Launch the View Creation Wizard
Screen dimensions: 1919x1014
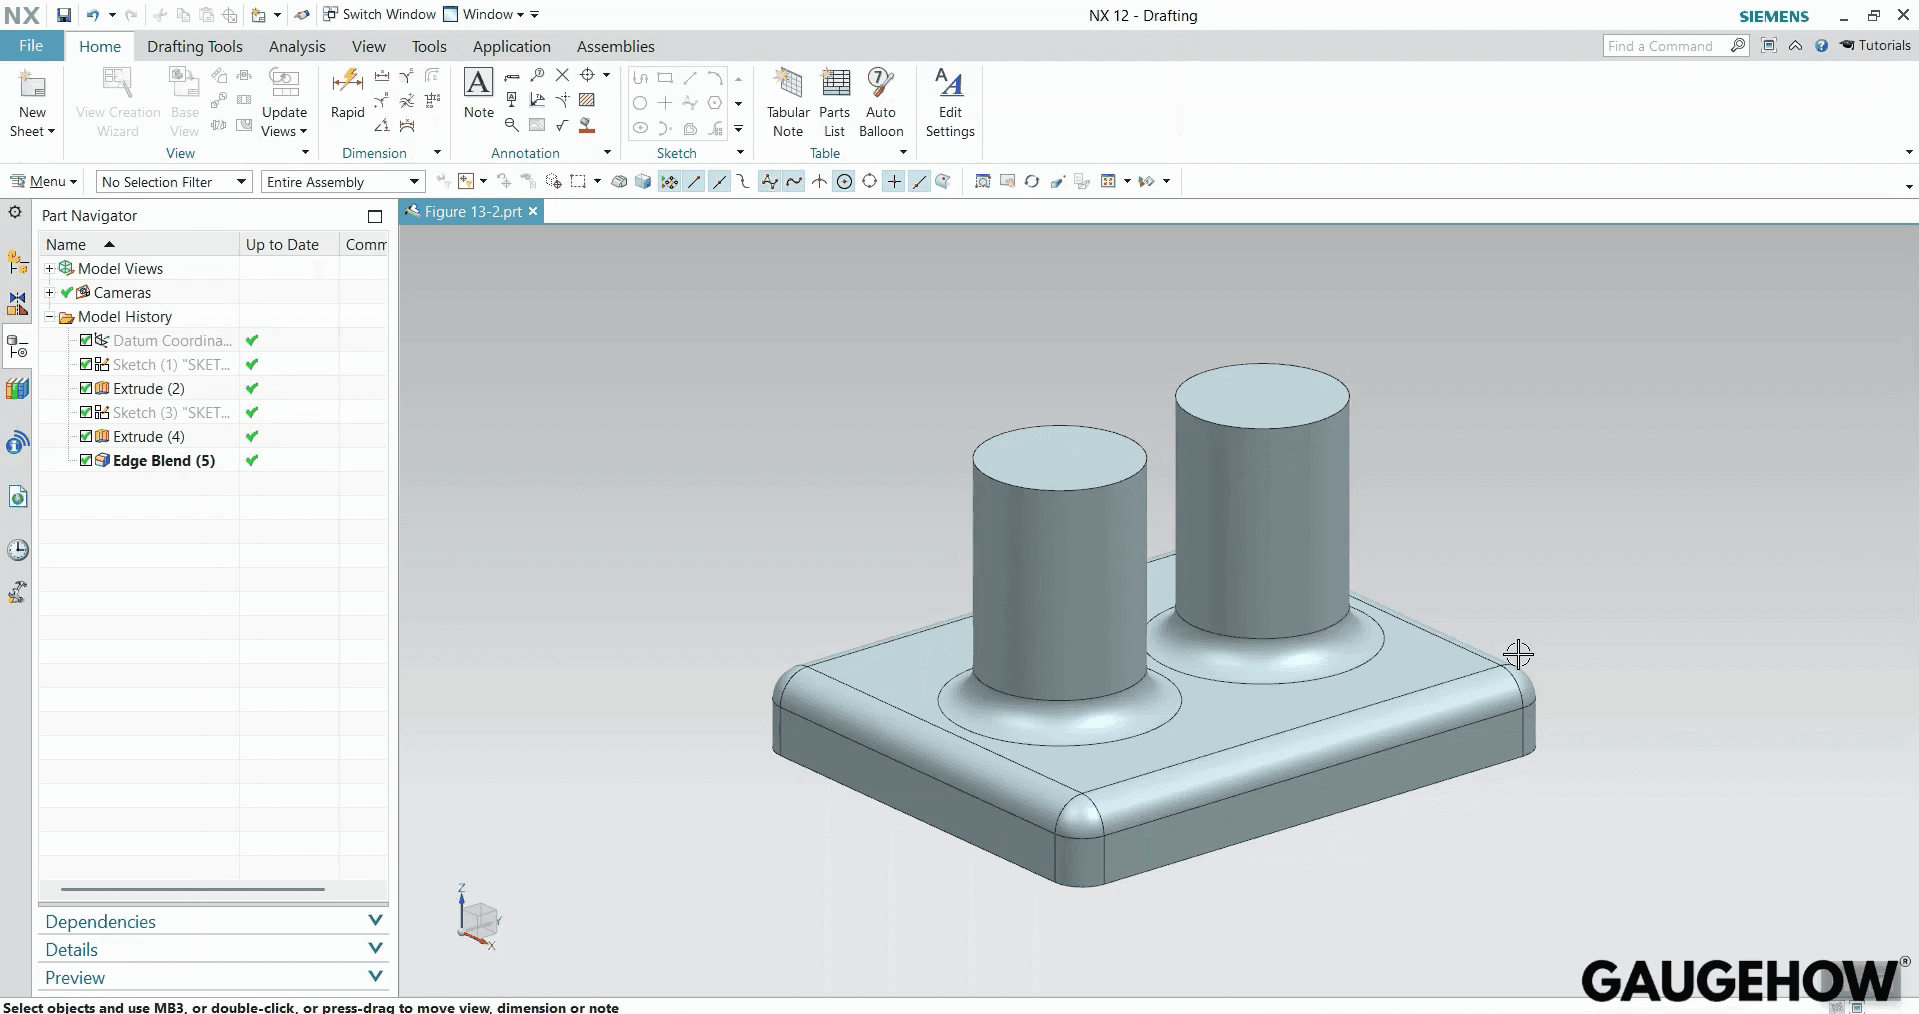coord(116,100)
